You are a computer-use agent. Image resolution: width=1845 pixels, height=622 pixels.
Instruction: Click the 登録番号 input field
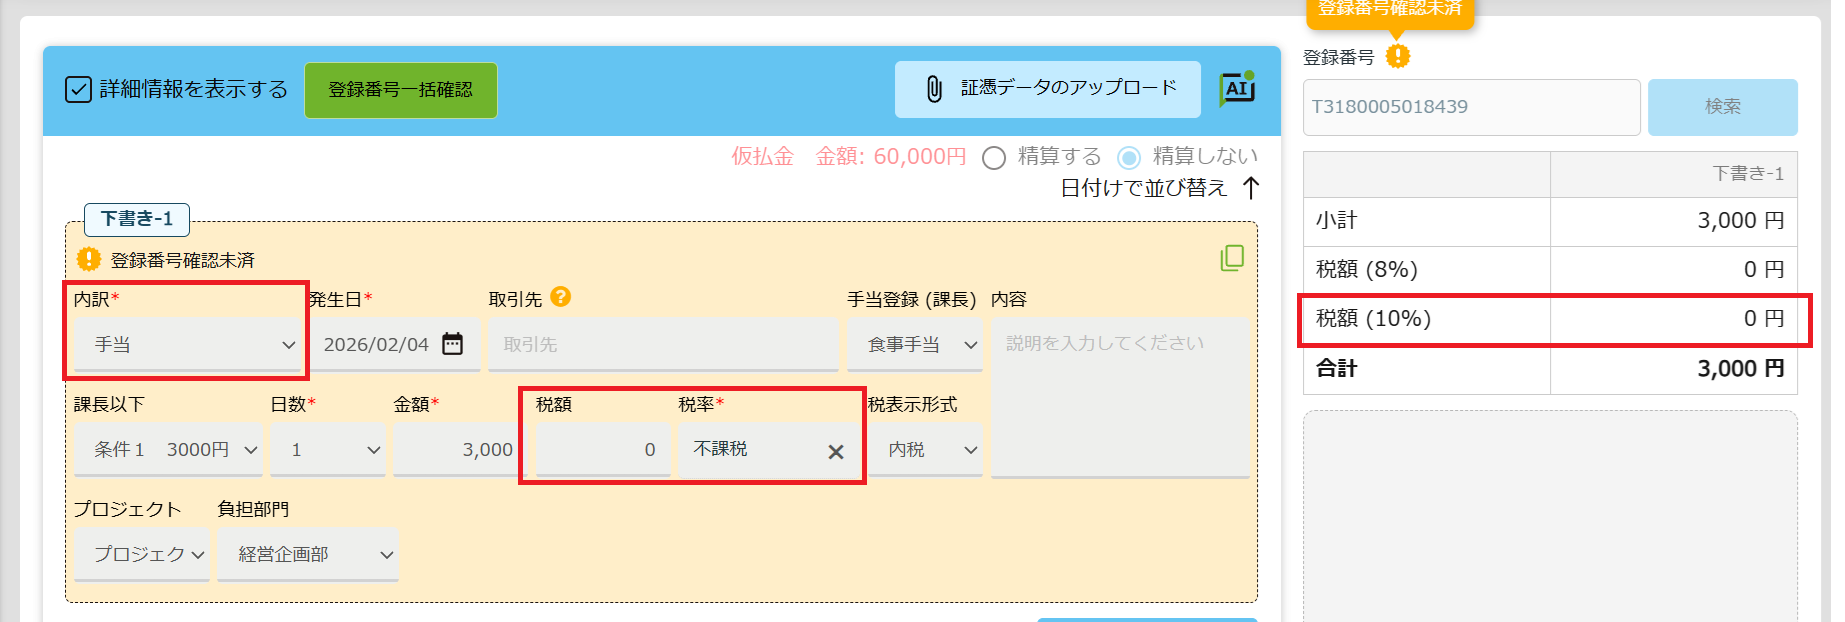1470,107
